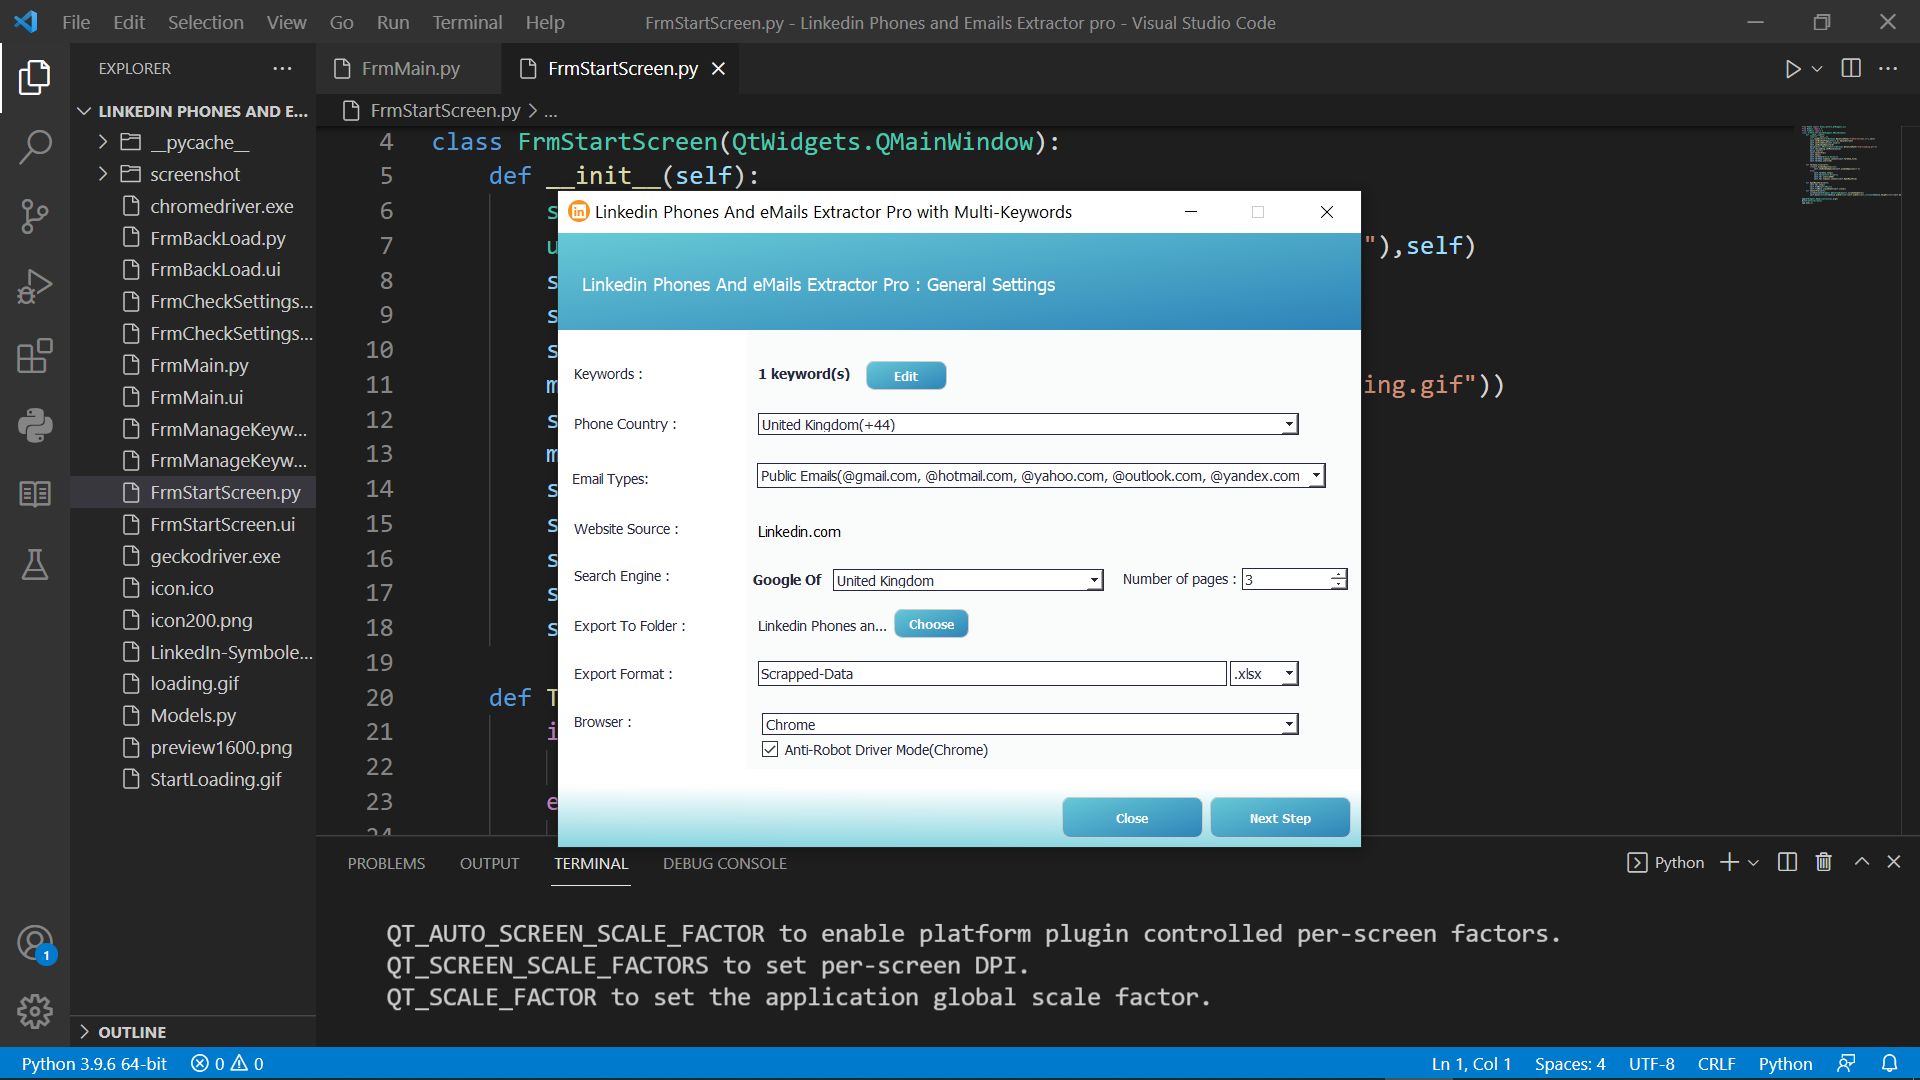Open Source Control view
This screenshot has width=1920, height=1080.
(x=35, y=216)
